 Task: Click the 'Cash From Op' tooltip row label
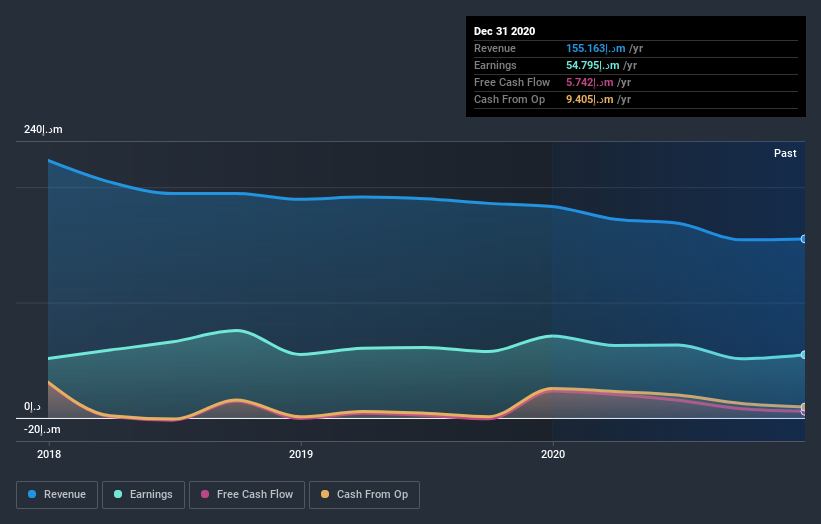[x=509, y=99]
